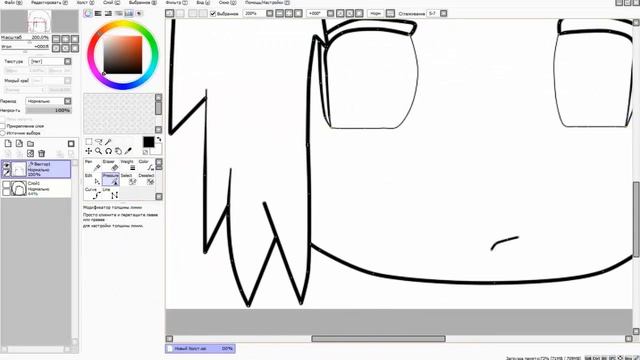640x360 pixels.
Task: Select the magic wand tool
Action: (108, 142)
